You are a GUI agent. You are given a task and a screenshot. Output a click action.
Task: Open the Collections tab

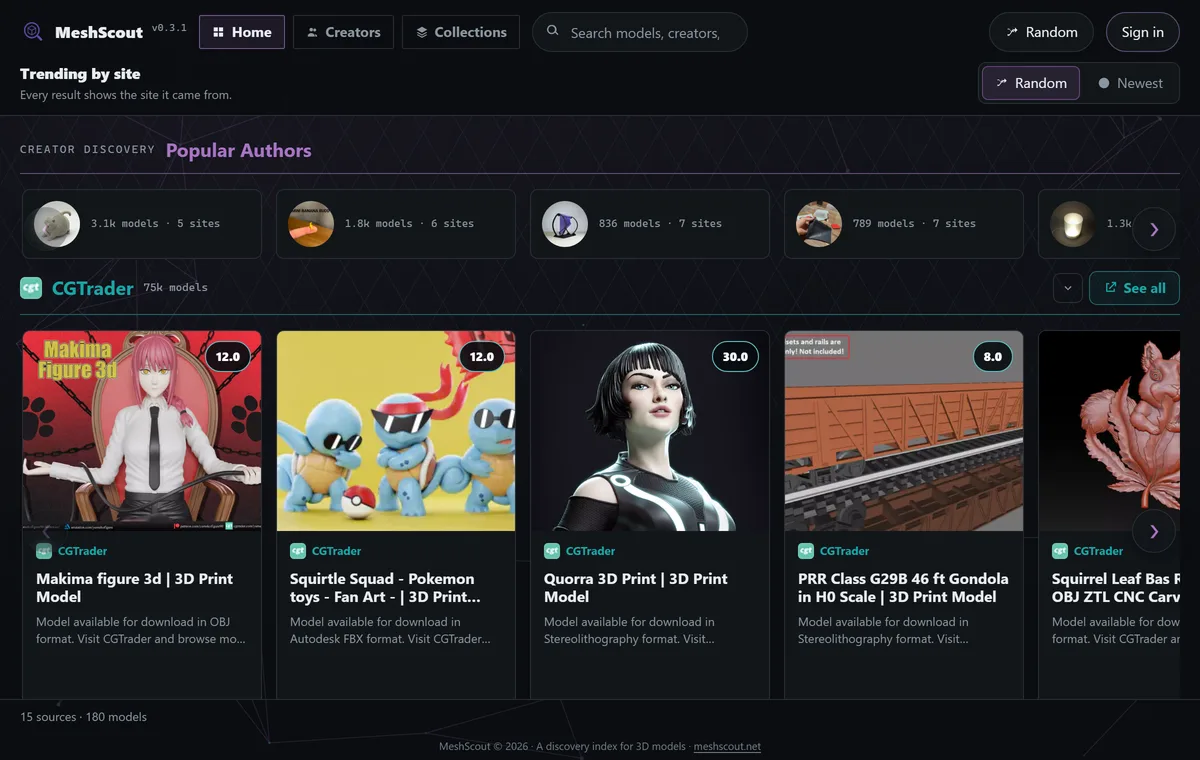461,32
